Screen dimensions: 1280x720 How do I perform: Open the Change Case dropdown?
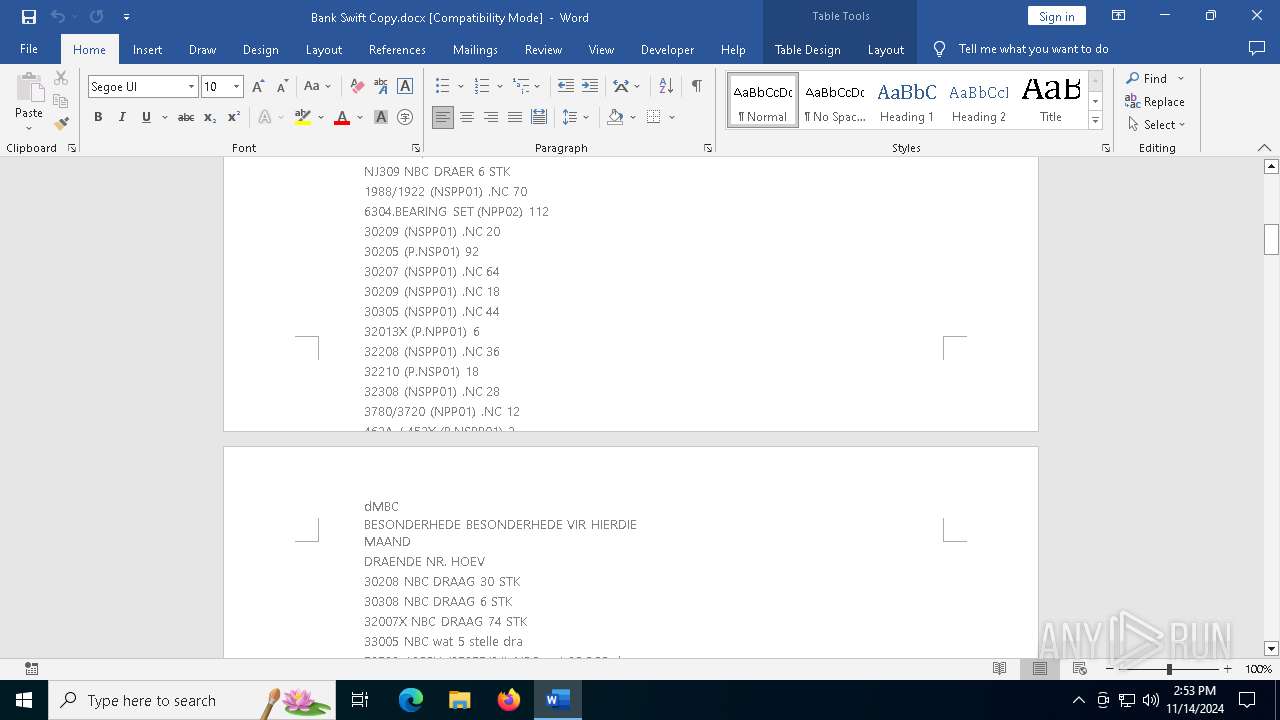pyautogui.click(x=317, y=87)
